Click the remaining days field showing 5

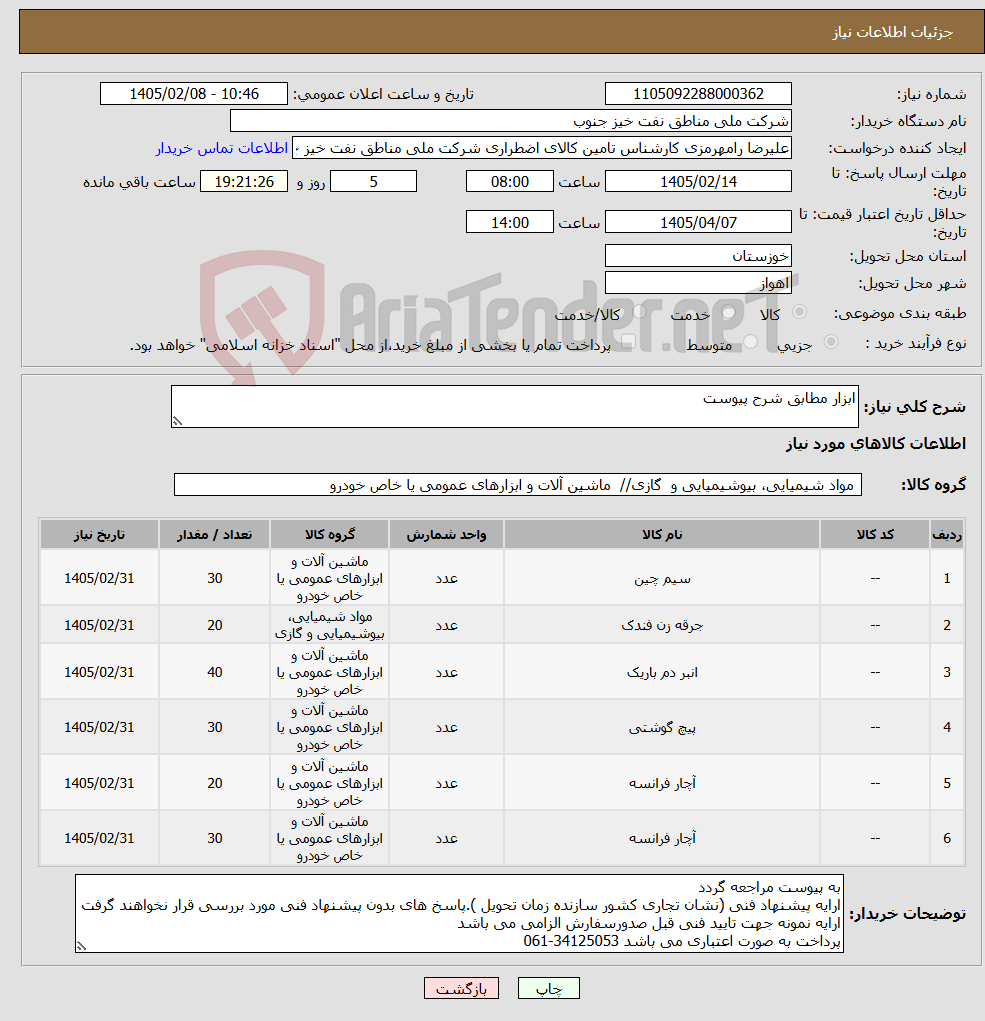click(373, 182)
